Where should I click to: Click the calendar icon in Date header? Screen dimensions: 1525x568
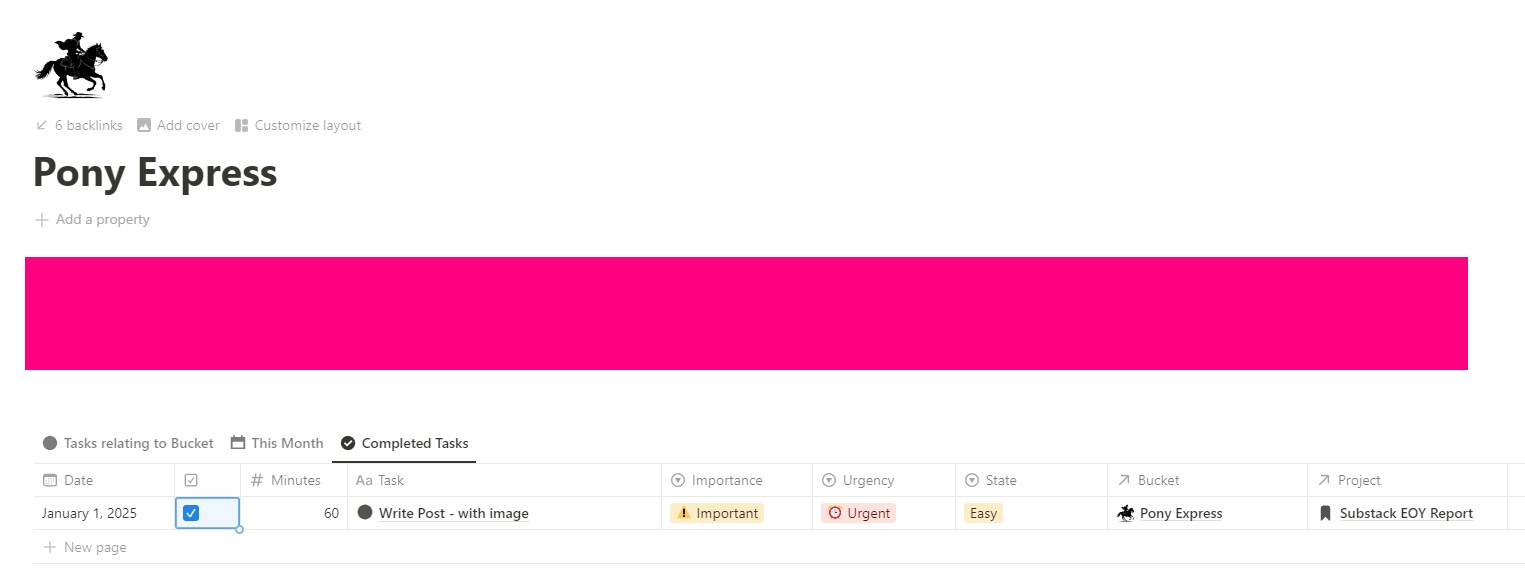50,480
